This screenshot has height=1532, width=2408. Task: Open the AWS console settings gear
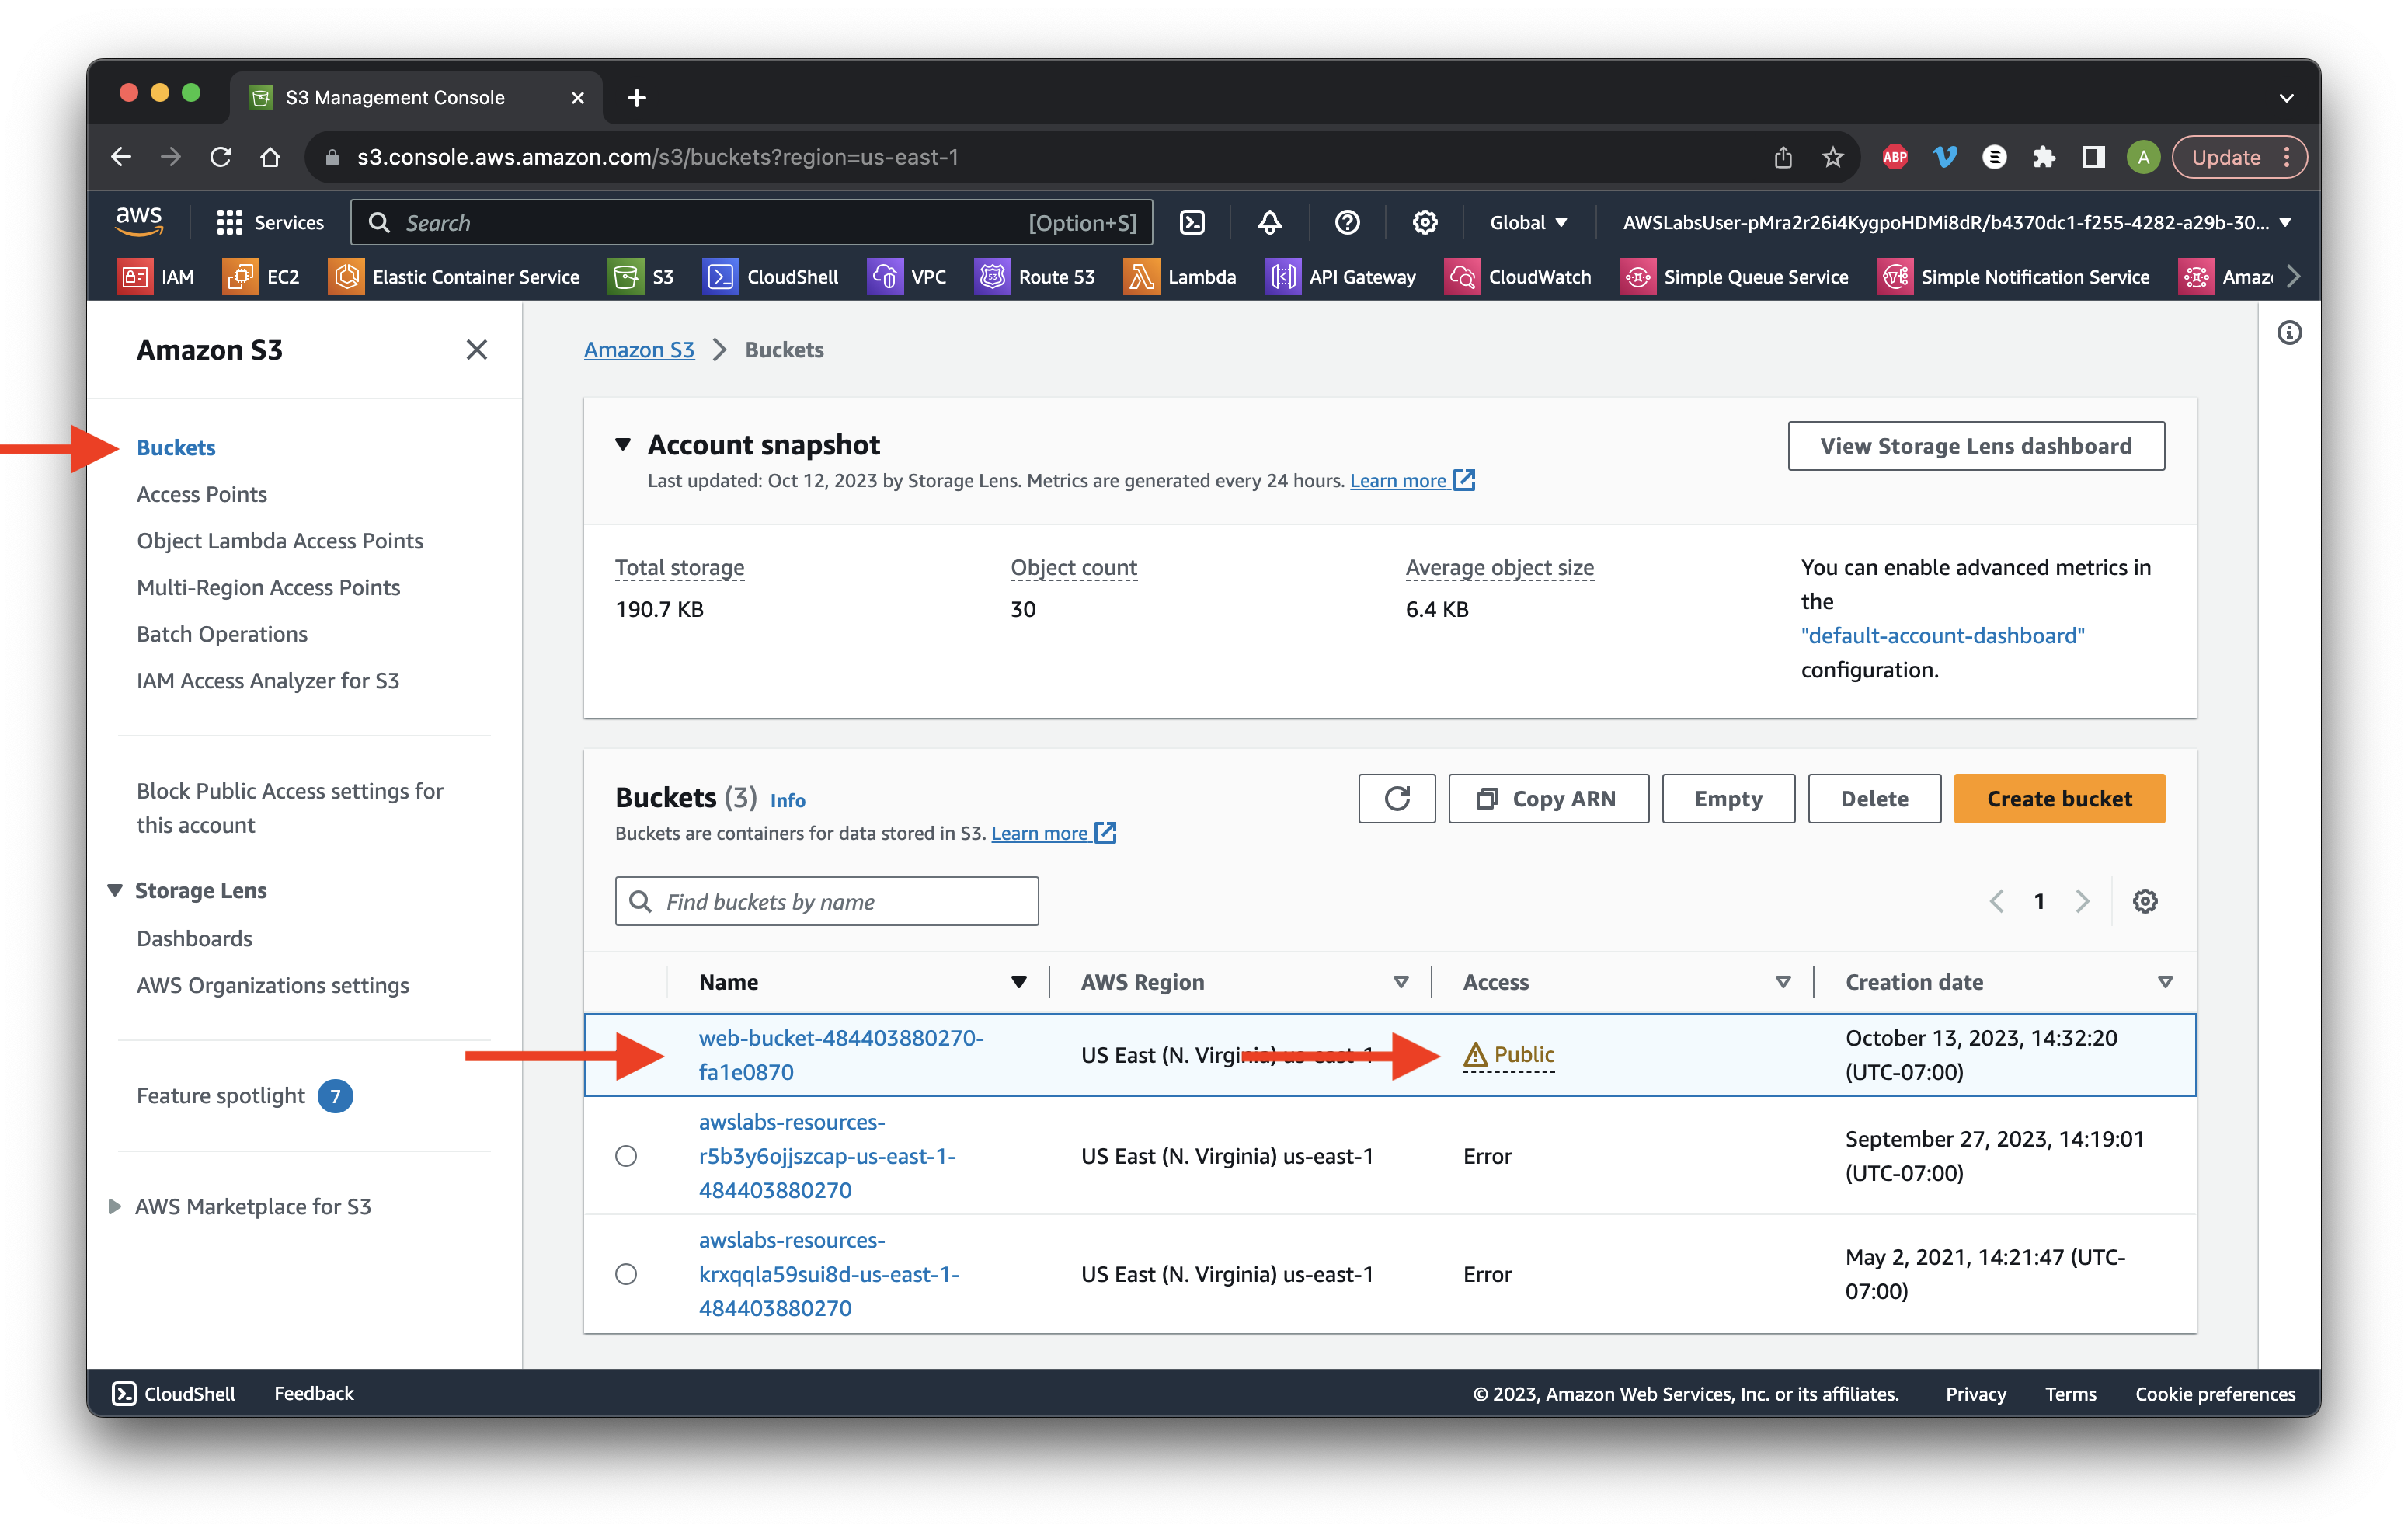(1424, 222)
